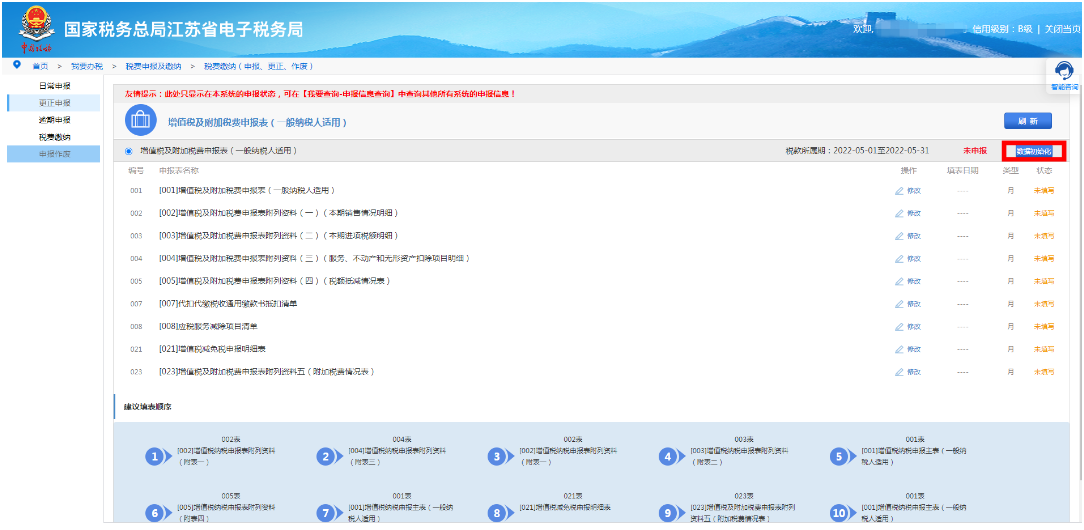Click the Jiangsu tax bureau emblem logo

[37, 30]
